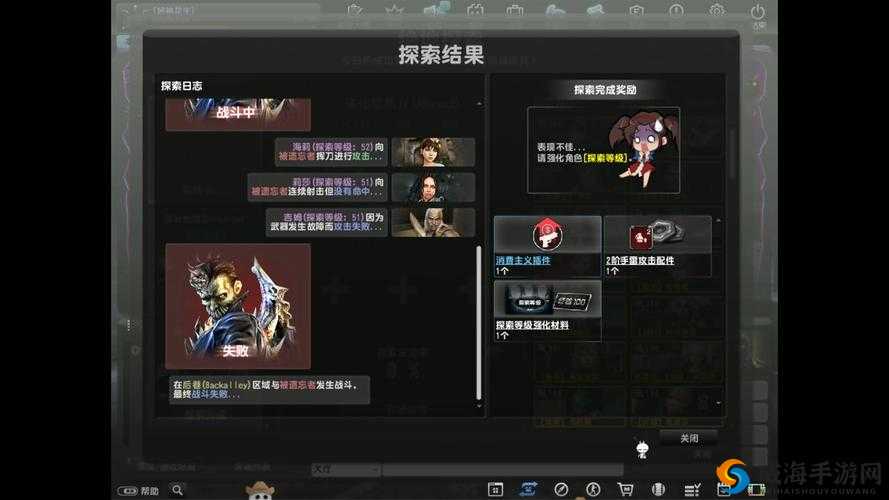The width and height of the screenshot is (889, 500).
Task: Open the exclamation notice icon
Action: pyautogui.click(x=676, y=10)
